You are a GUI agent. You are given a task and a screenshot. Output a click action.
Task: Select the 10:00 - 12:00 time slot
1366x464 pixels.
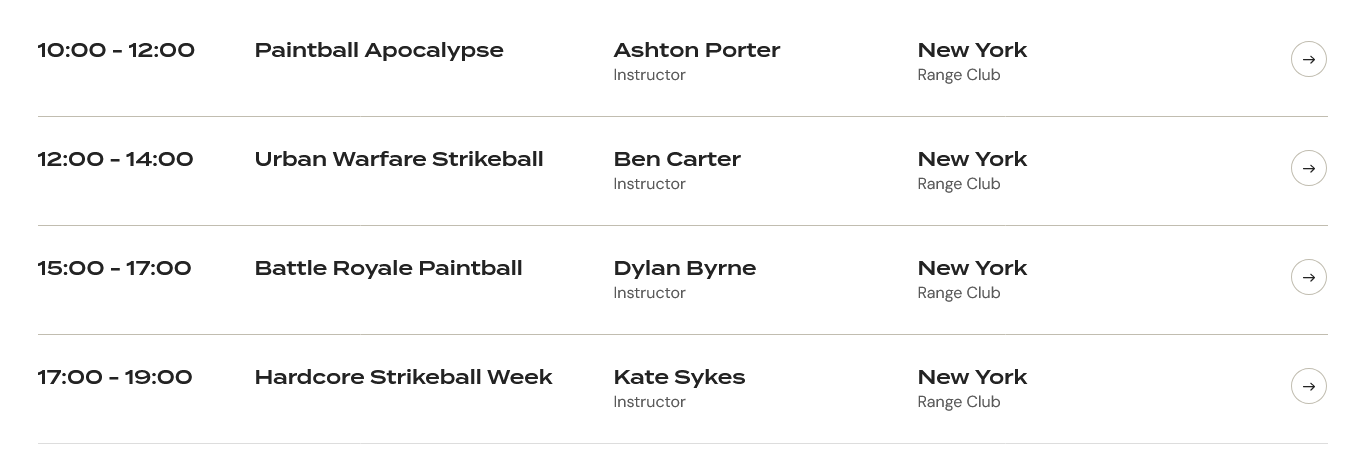click(116, 50)
